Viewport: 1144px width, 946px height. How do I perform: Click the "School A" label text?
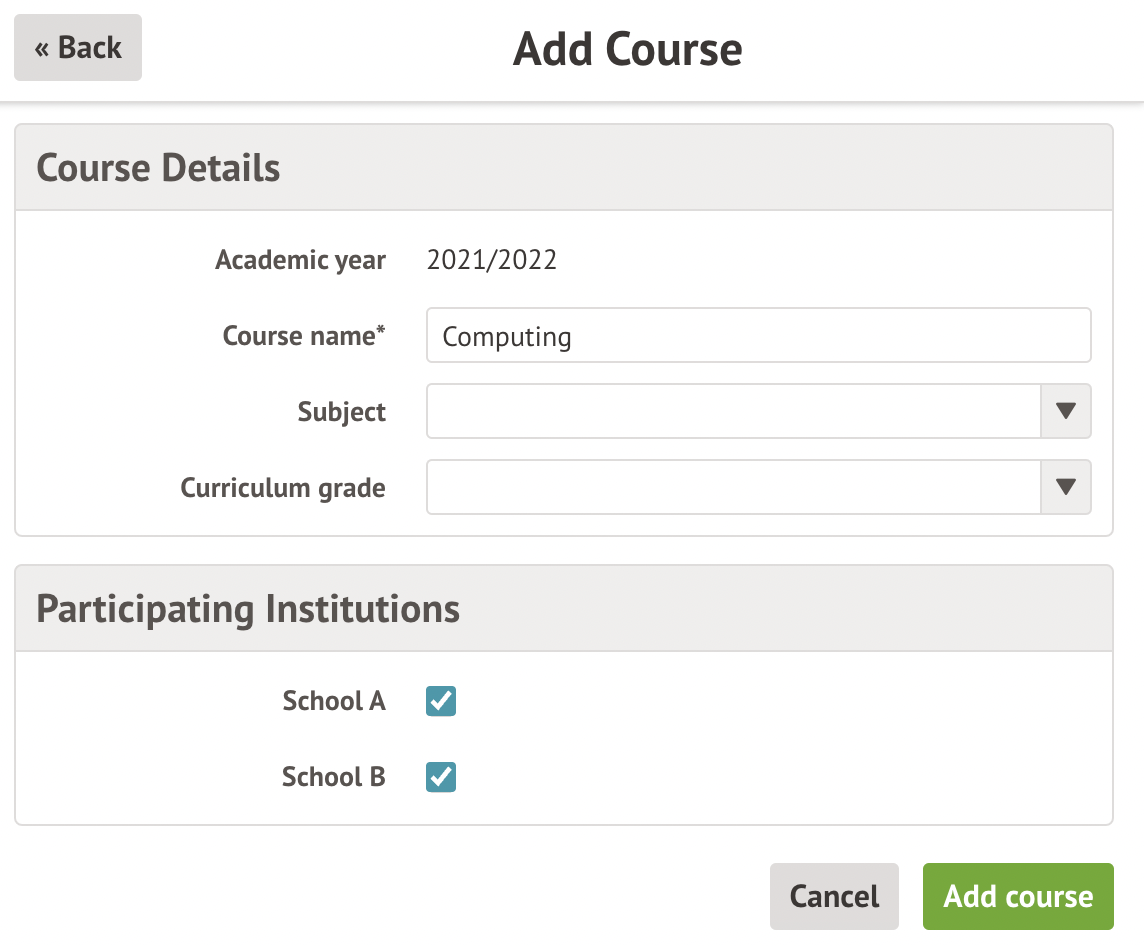pos(334,701)
